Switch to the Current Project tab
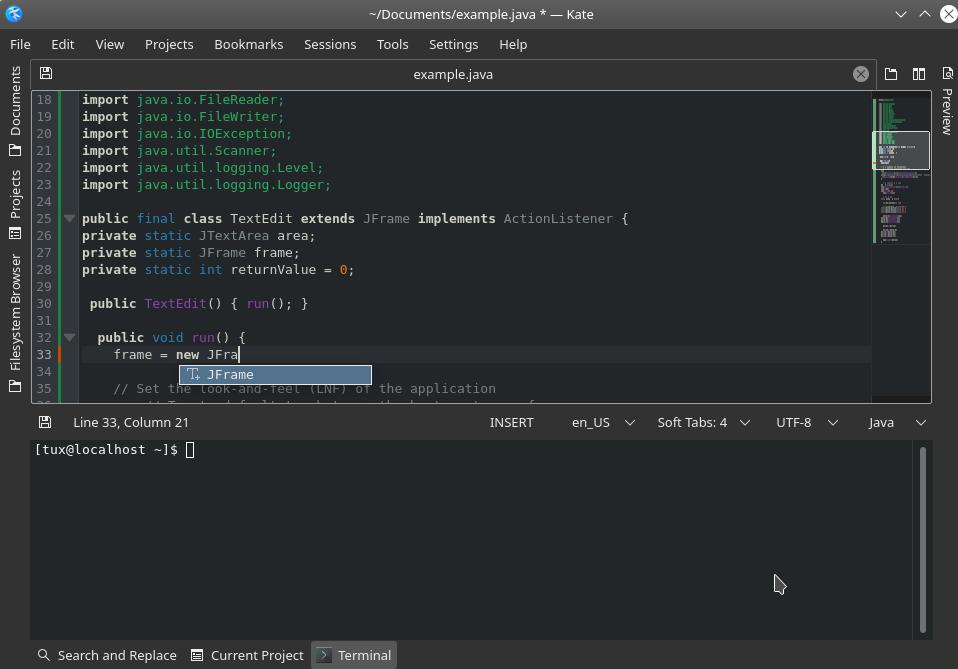 pyautogui.click(x=247, y=655)
